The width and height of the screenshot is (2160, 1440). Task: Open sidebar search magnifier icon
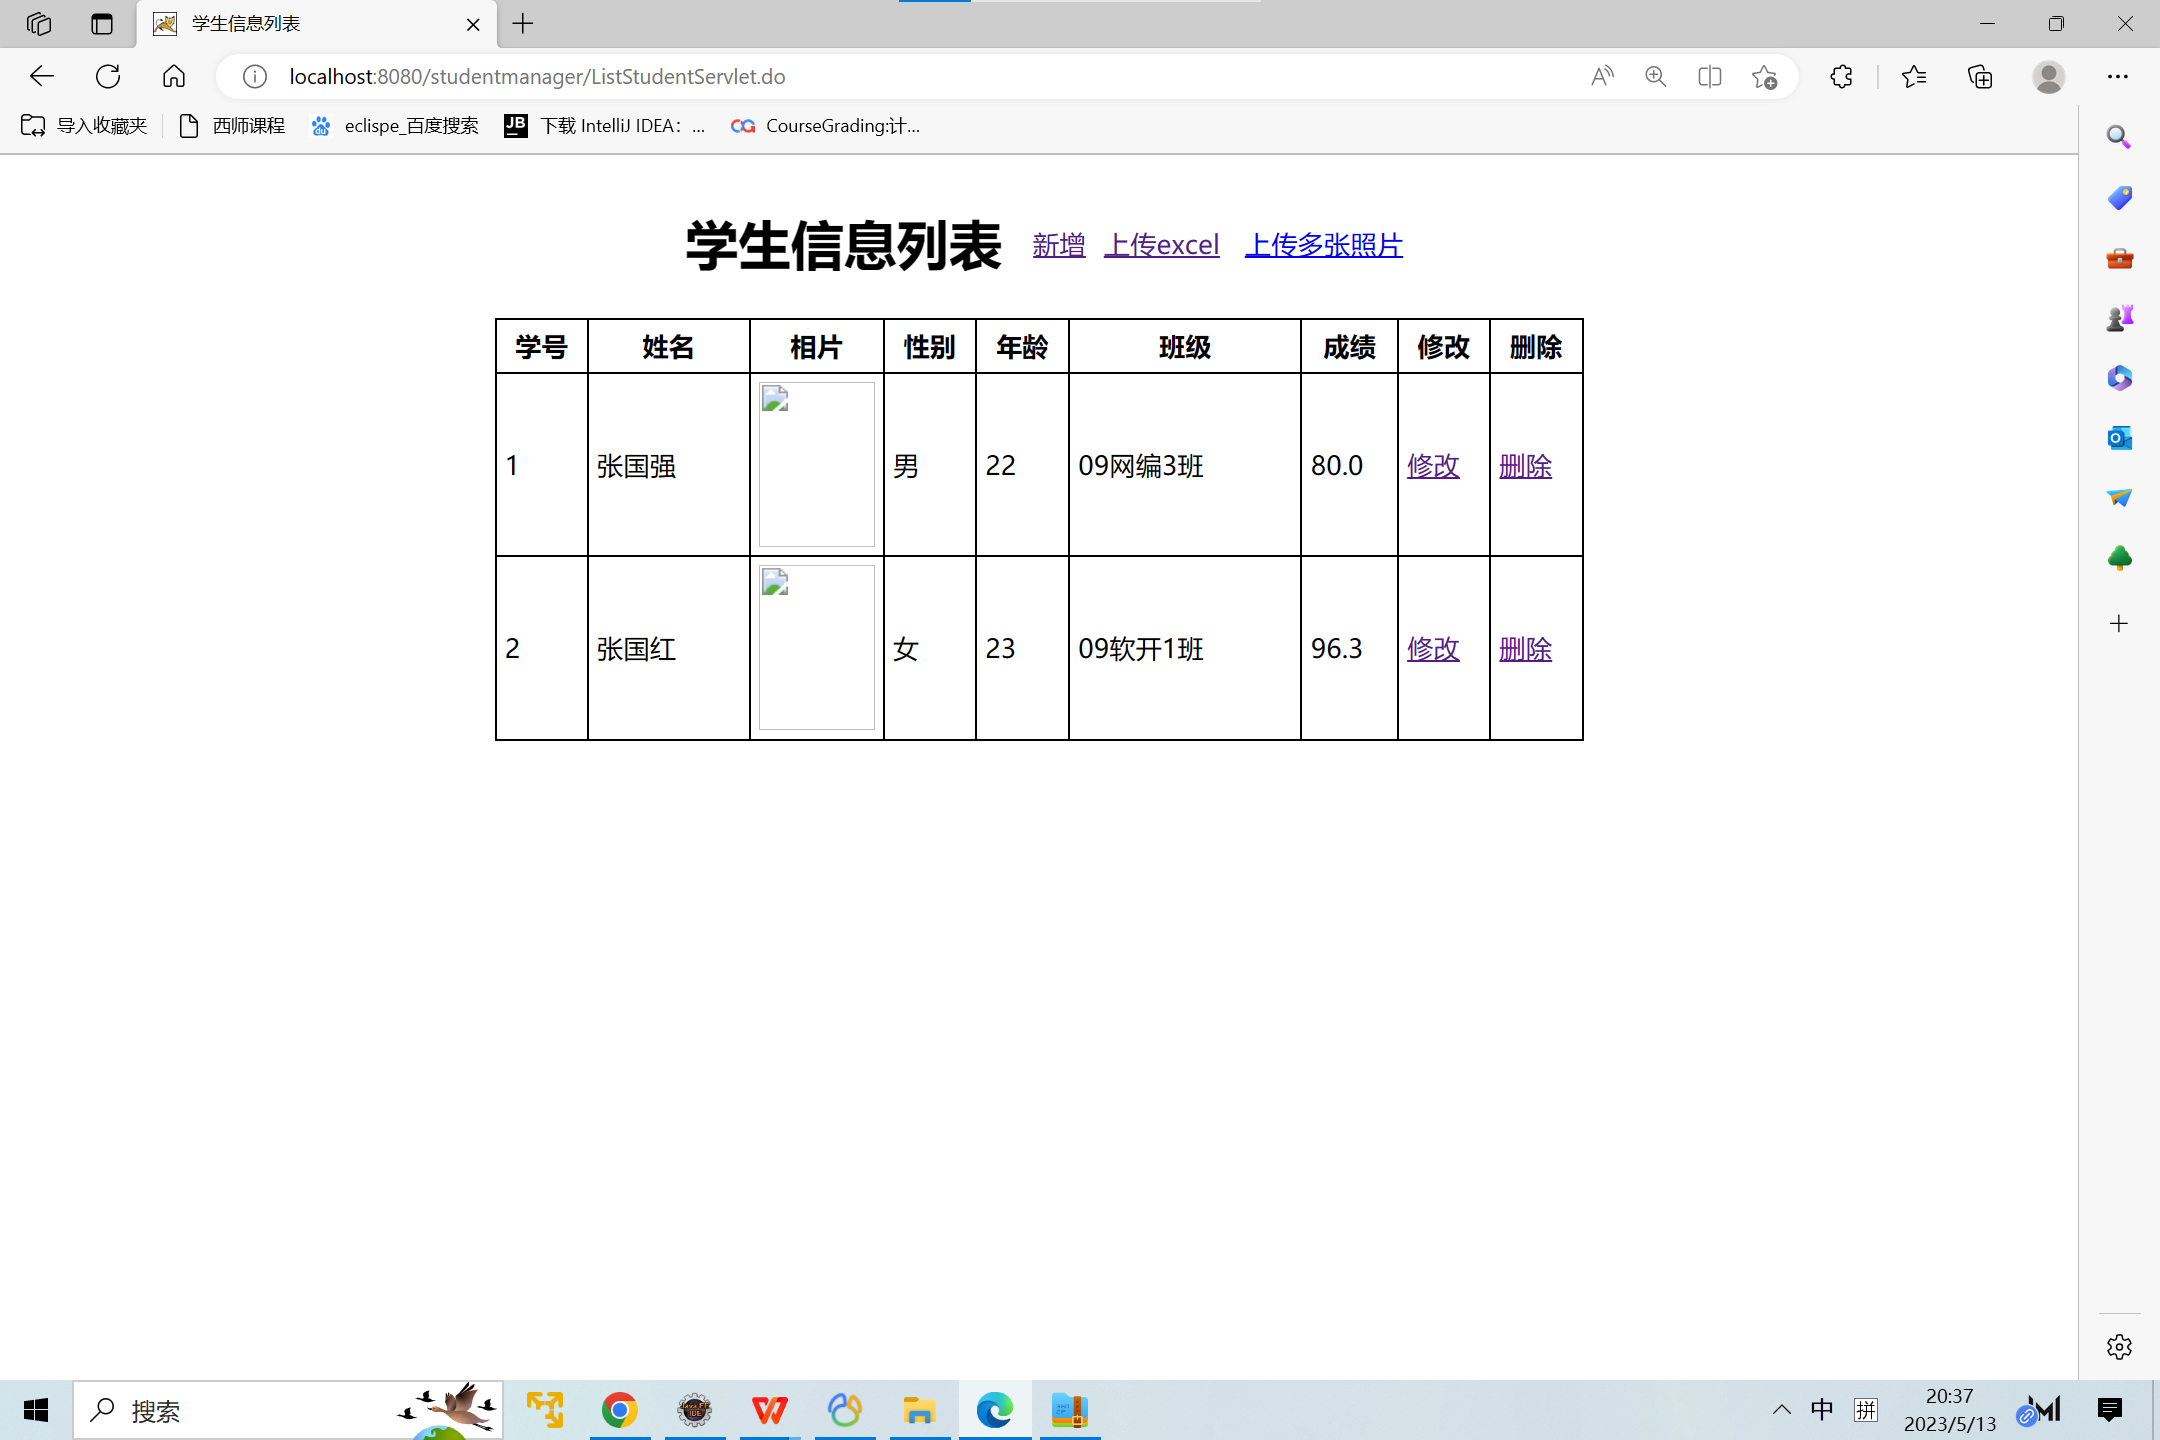click(x=2119, y=137)
